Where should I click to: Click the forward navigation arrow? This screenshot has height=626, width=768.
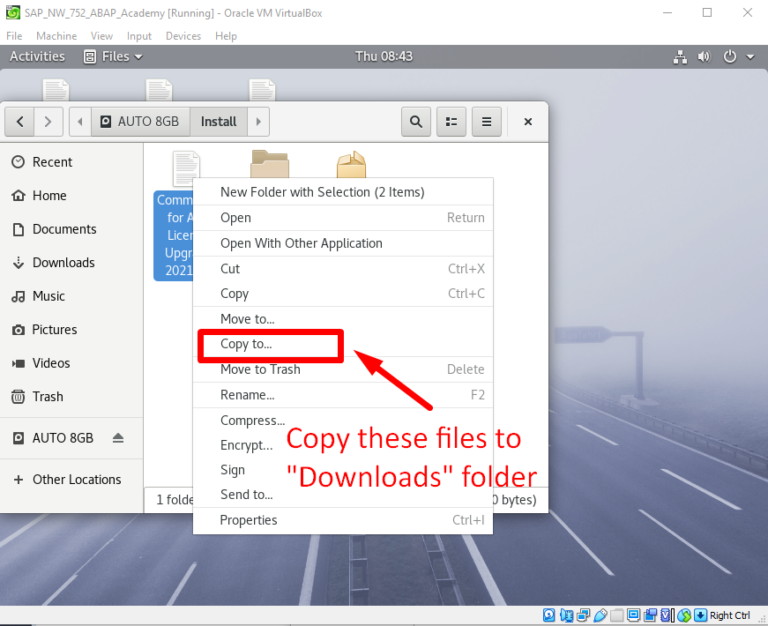(49, 122)
